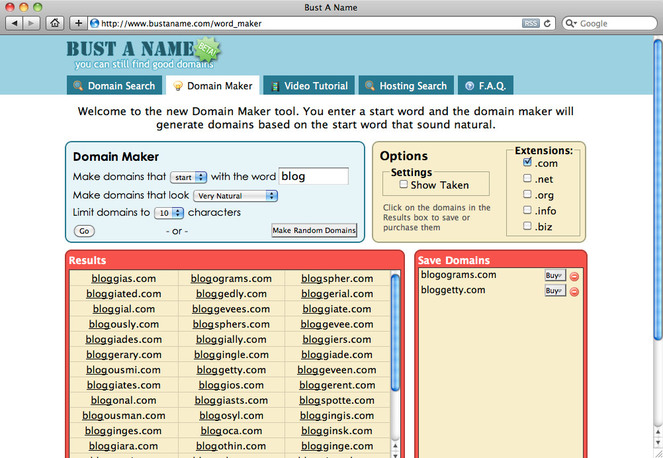
Task: Select blogsphers.com in Results
Action: 231,324
